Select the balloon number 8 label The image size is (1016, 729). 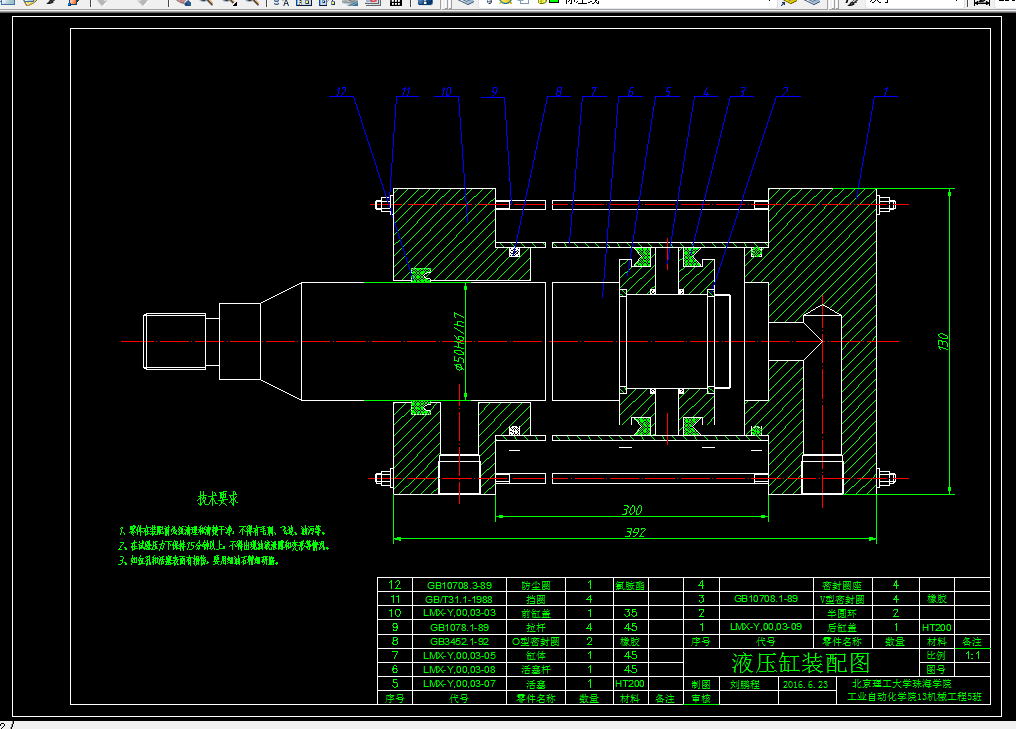click(559, 91)
